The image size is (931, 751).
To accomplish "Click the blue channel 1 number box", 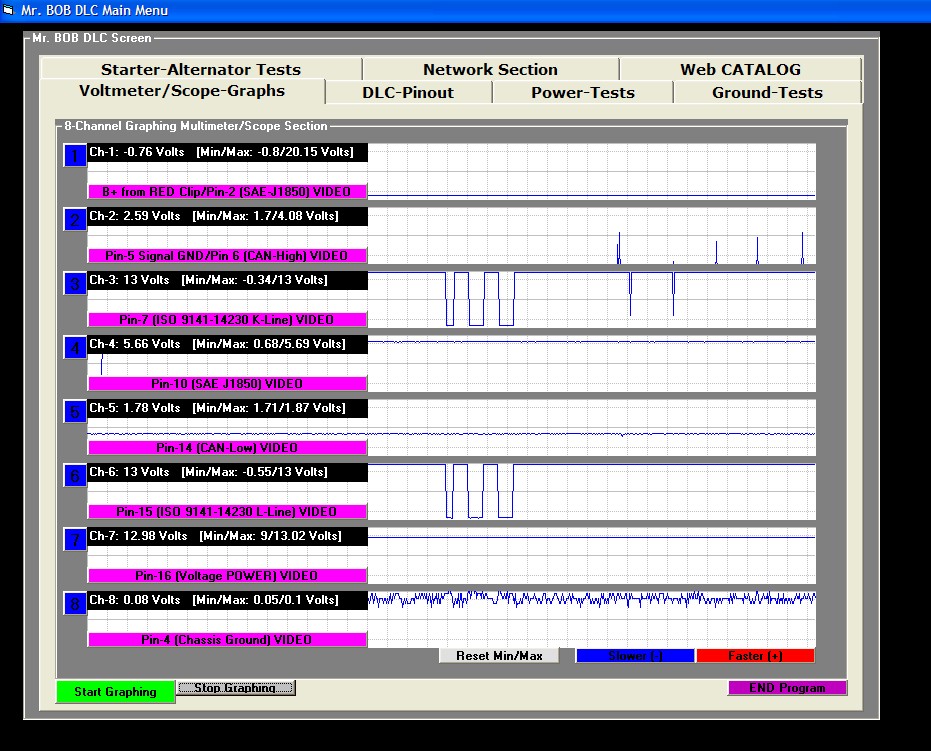I will [75, 156].
